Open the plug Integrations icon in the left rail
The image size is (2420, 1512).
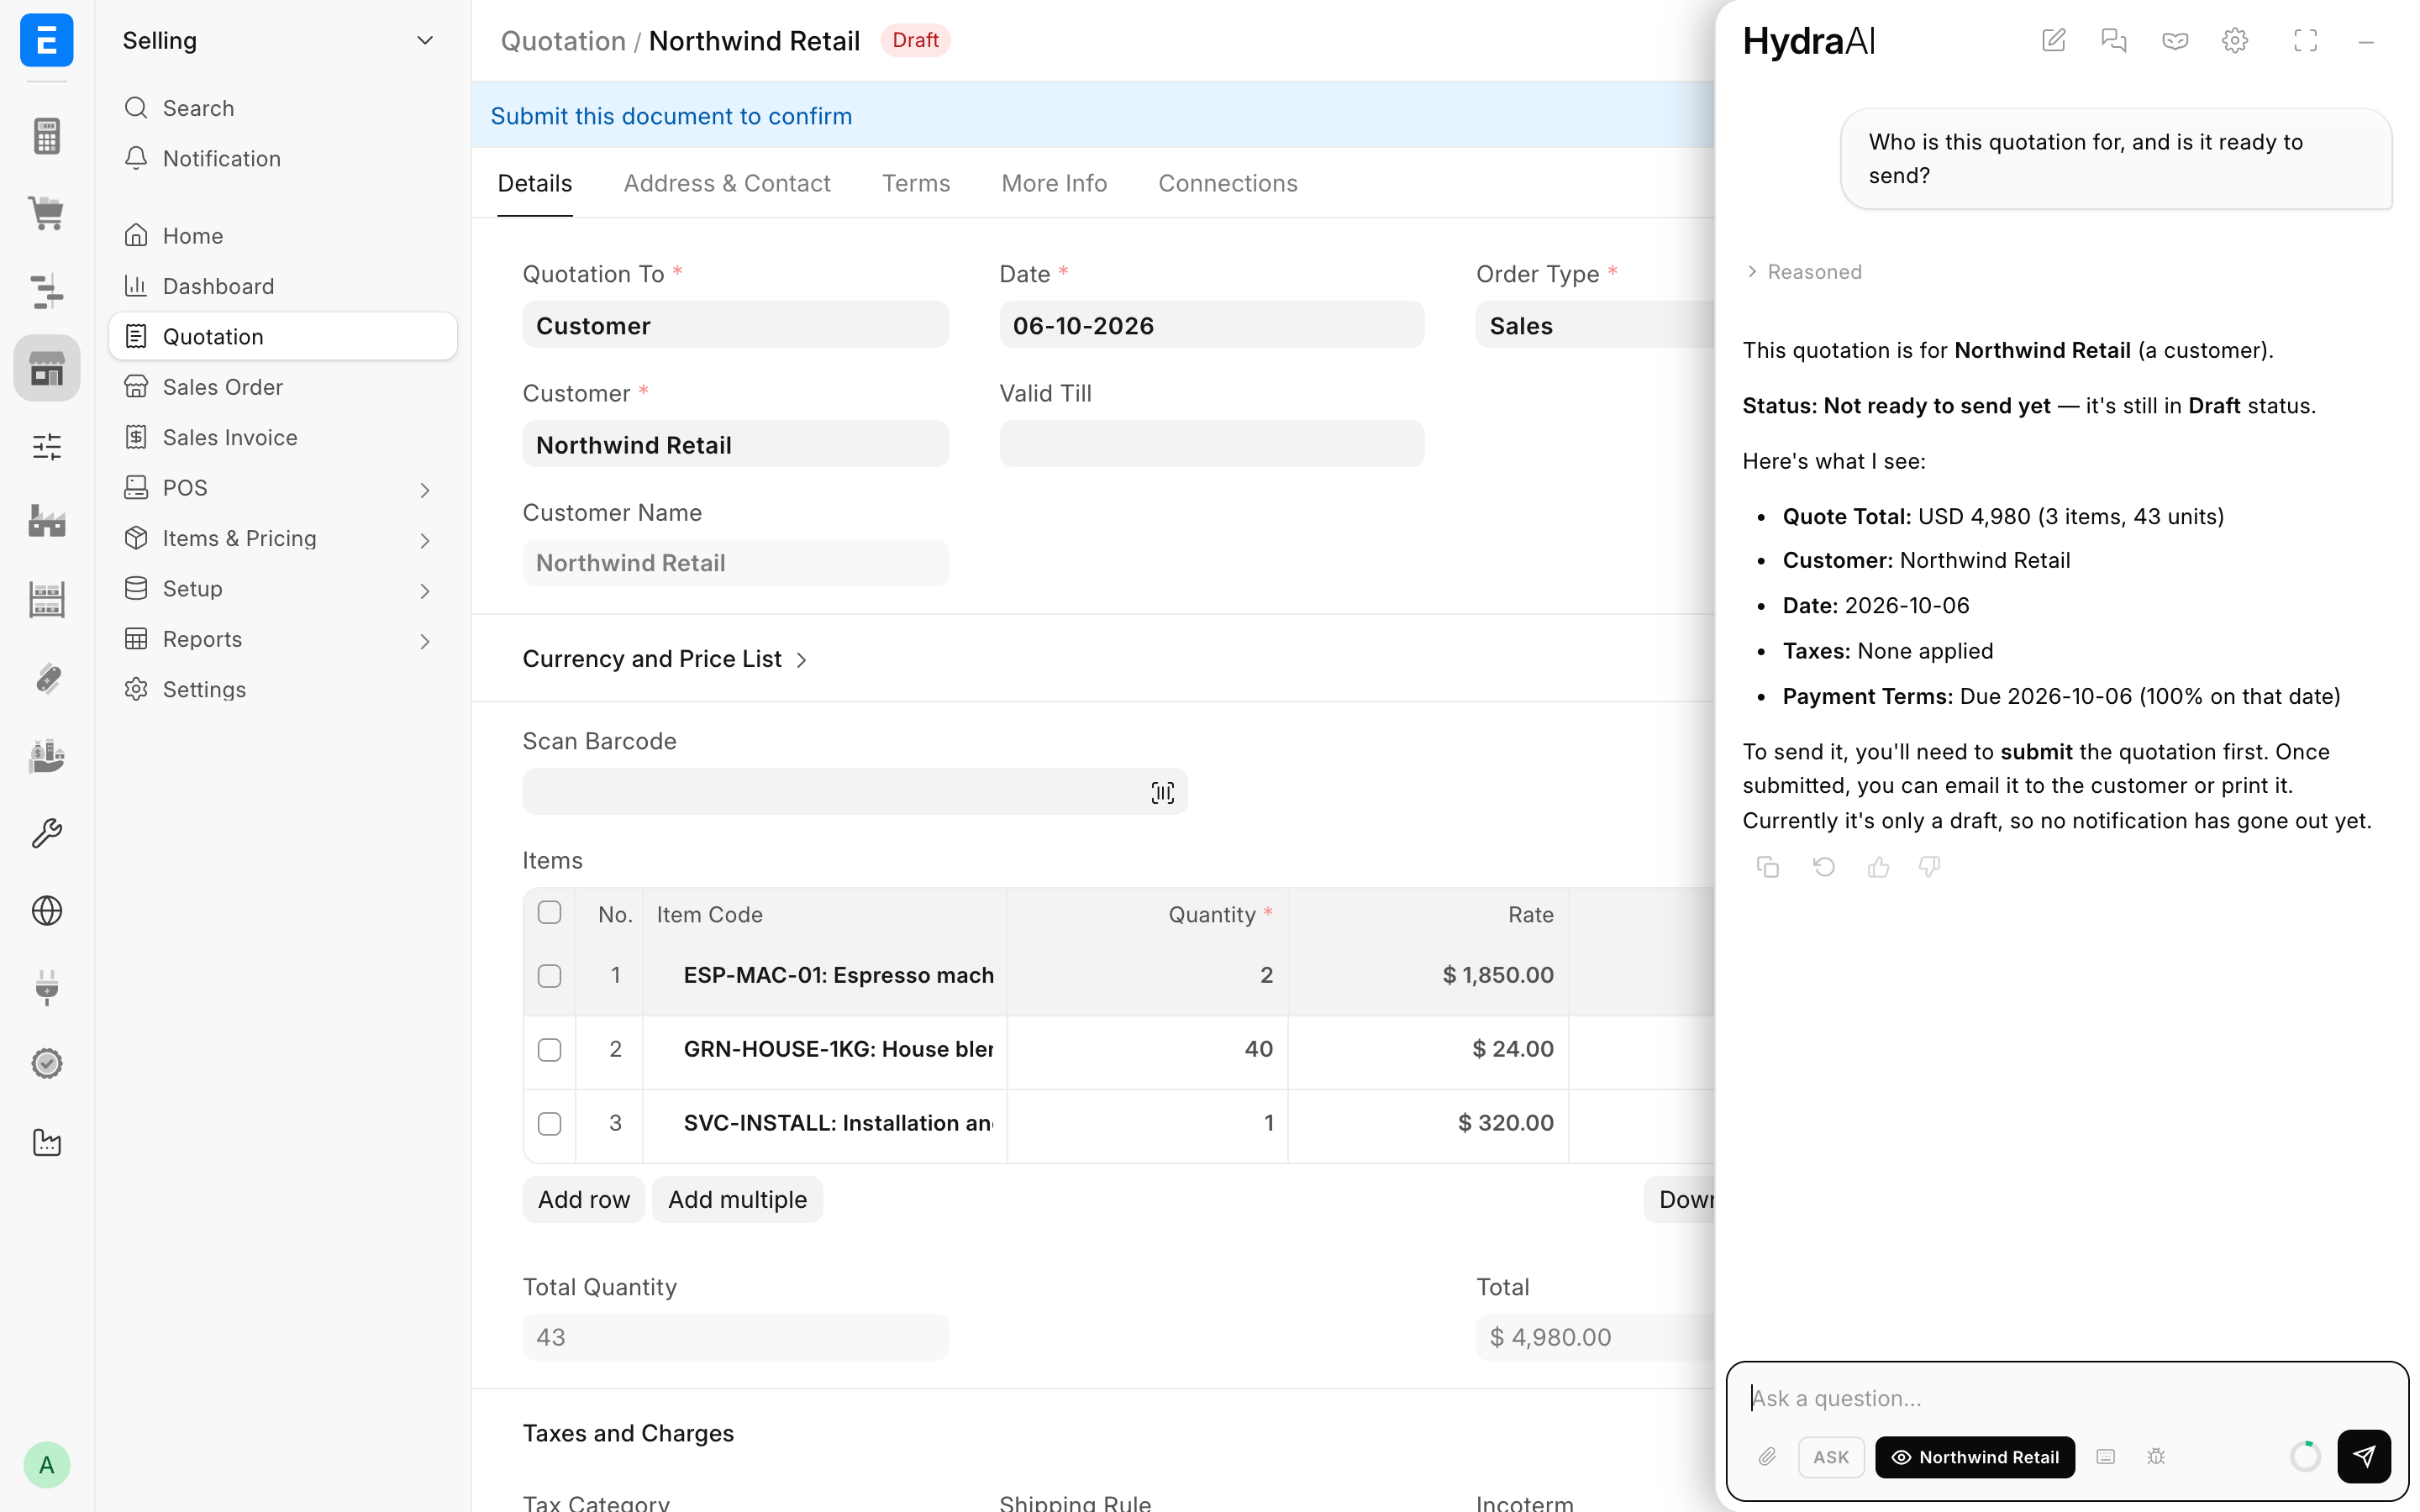pos(47,988)
